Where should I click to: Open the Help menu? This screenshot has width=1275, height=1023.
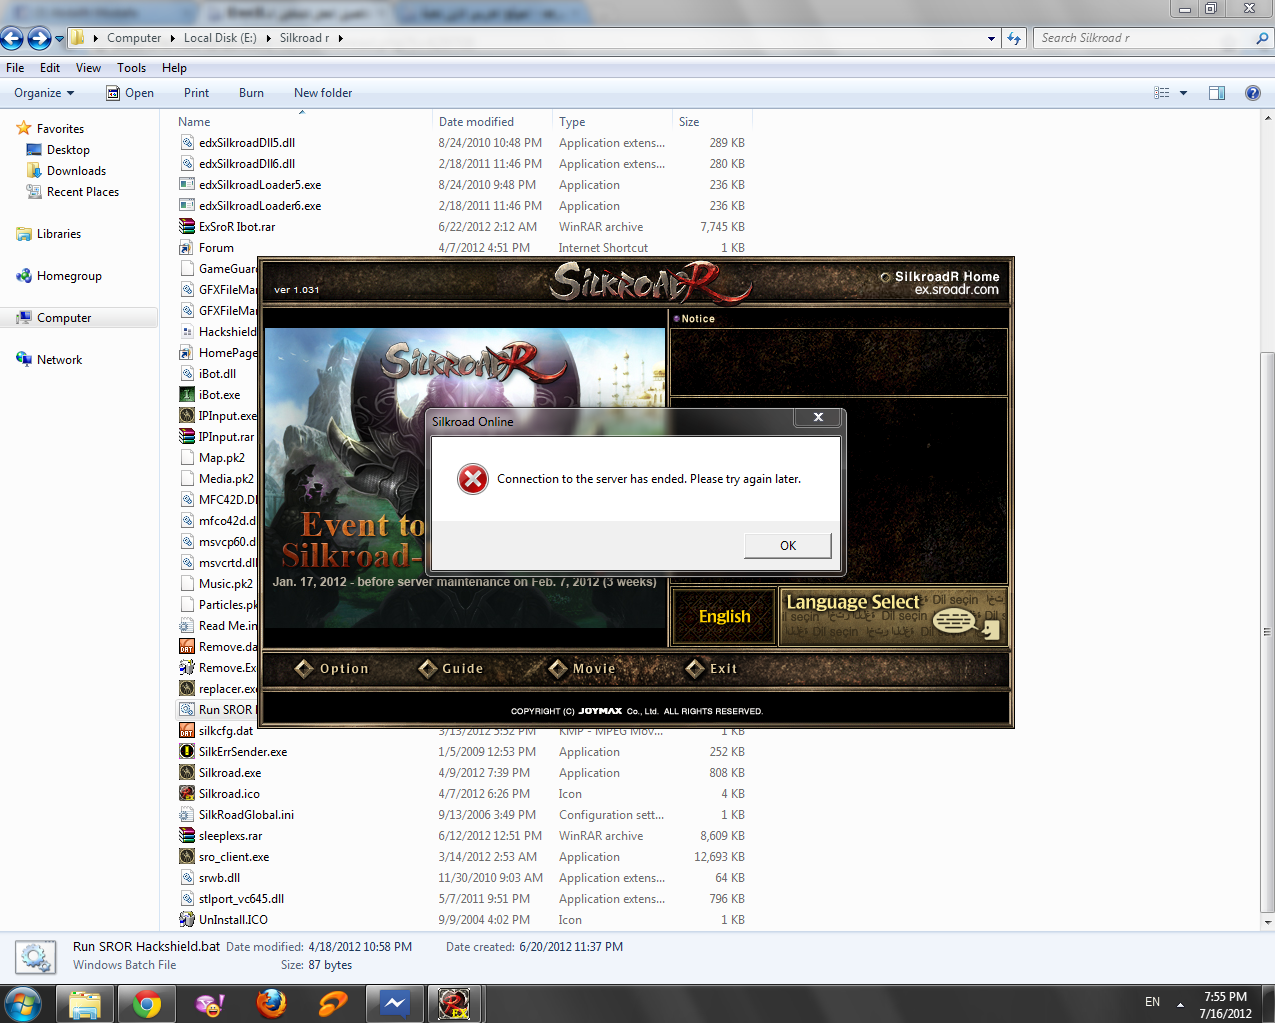pos(174,68)
